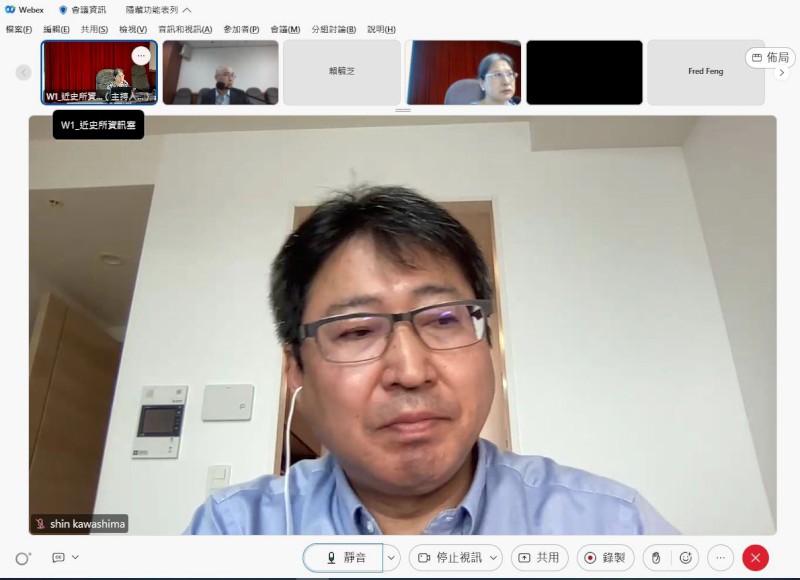Open closed captions icon at bottom left

[59, 558]
